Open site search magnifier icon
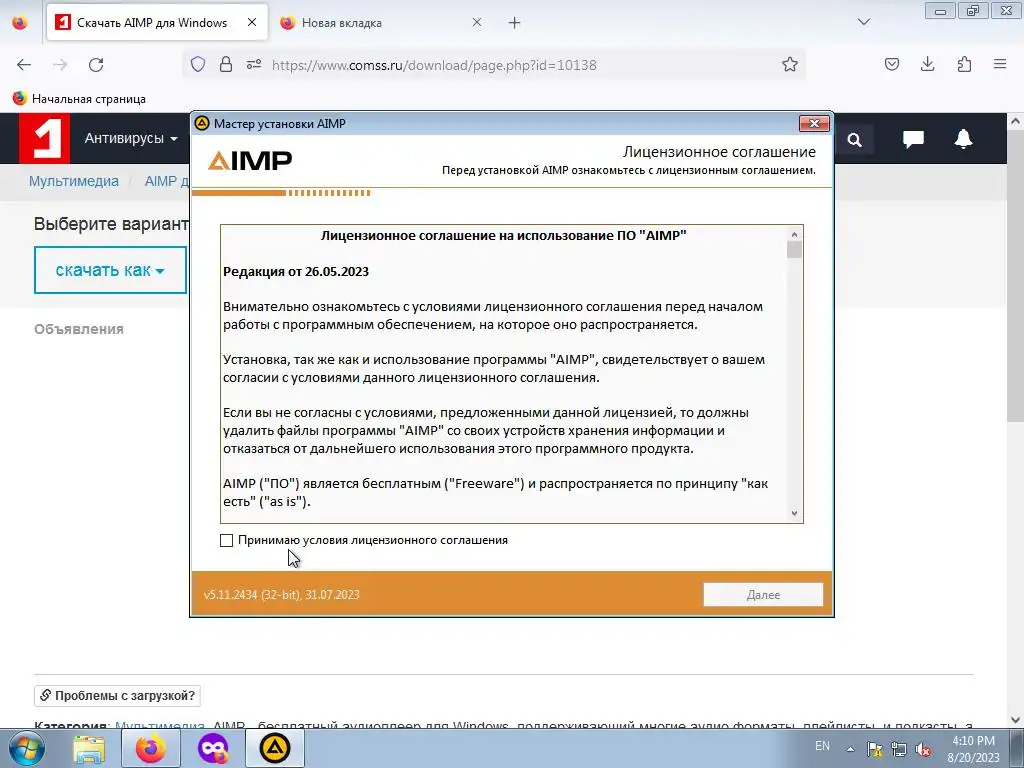 tap(854, 139)
